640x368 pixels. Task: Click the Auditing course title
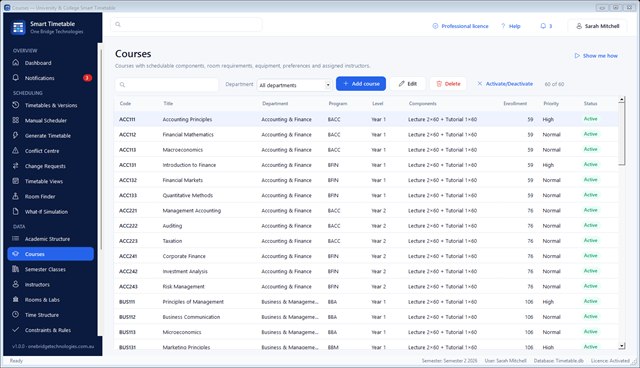[x=172, y=226]
